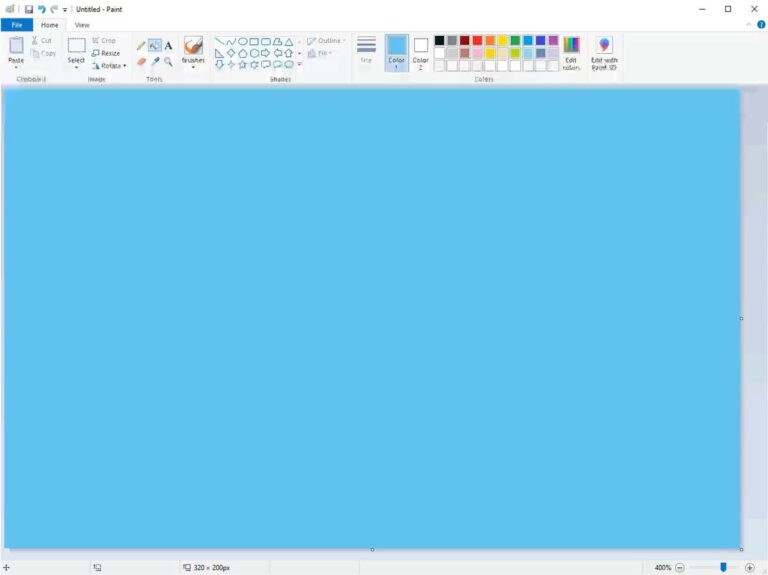Viewport: 768px width, 575px height.
Task: Collapse the ribbon with the chevron arrow
Action: click(748, 24)
